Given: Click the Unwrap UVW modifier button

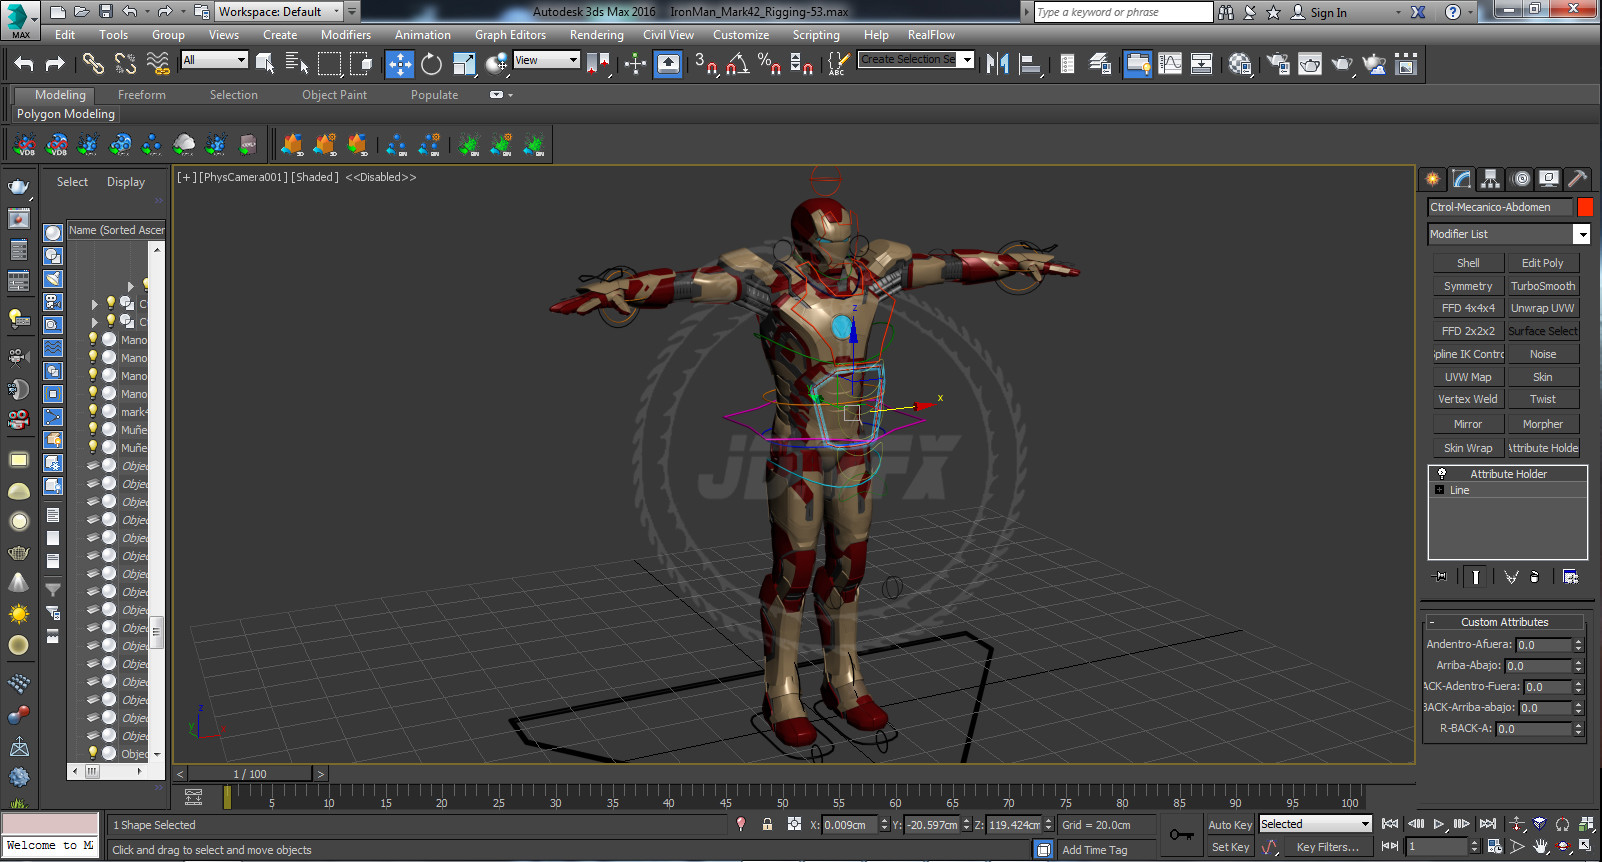Looking at the screenshot, I should [1543, 308].
